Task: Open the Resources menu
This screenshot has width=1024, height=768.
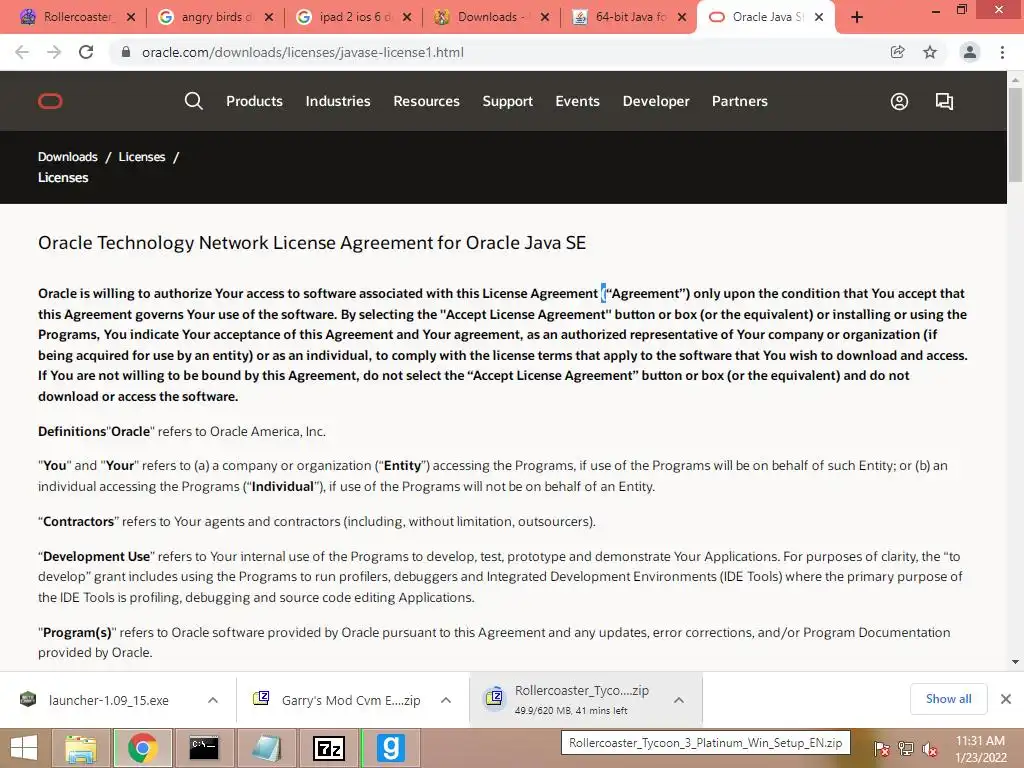Action: (x=426, y=101)
